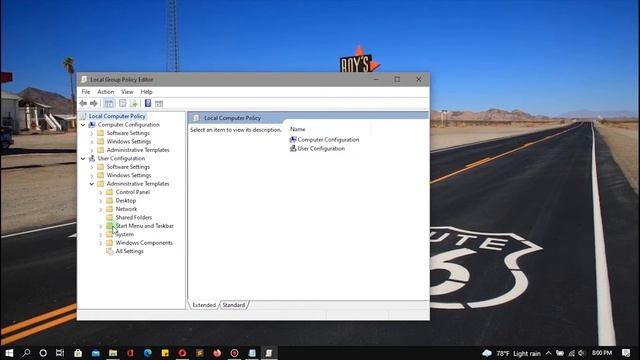Toggle the Show/Hide Action Pane toolbar icon
640x360 pixels.
[159, 104]
